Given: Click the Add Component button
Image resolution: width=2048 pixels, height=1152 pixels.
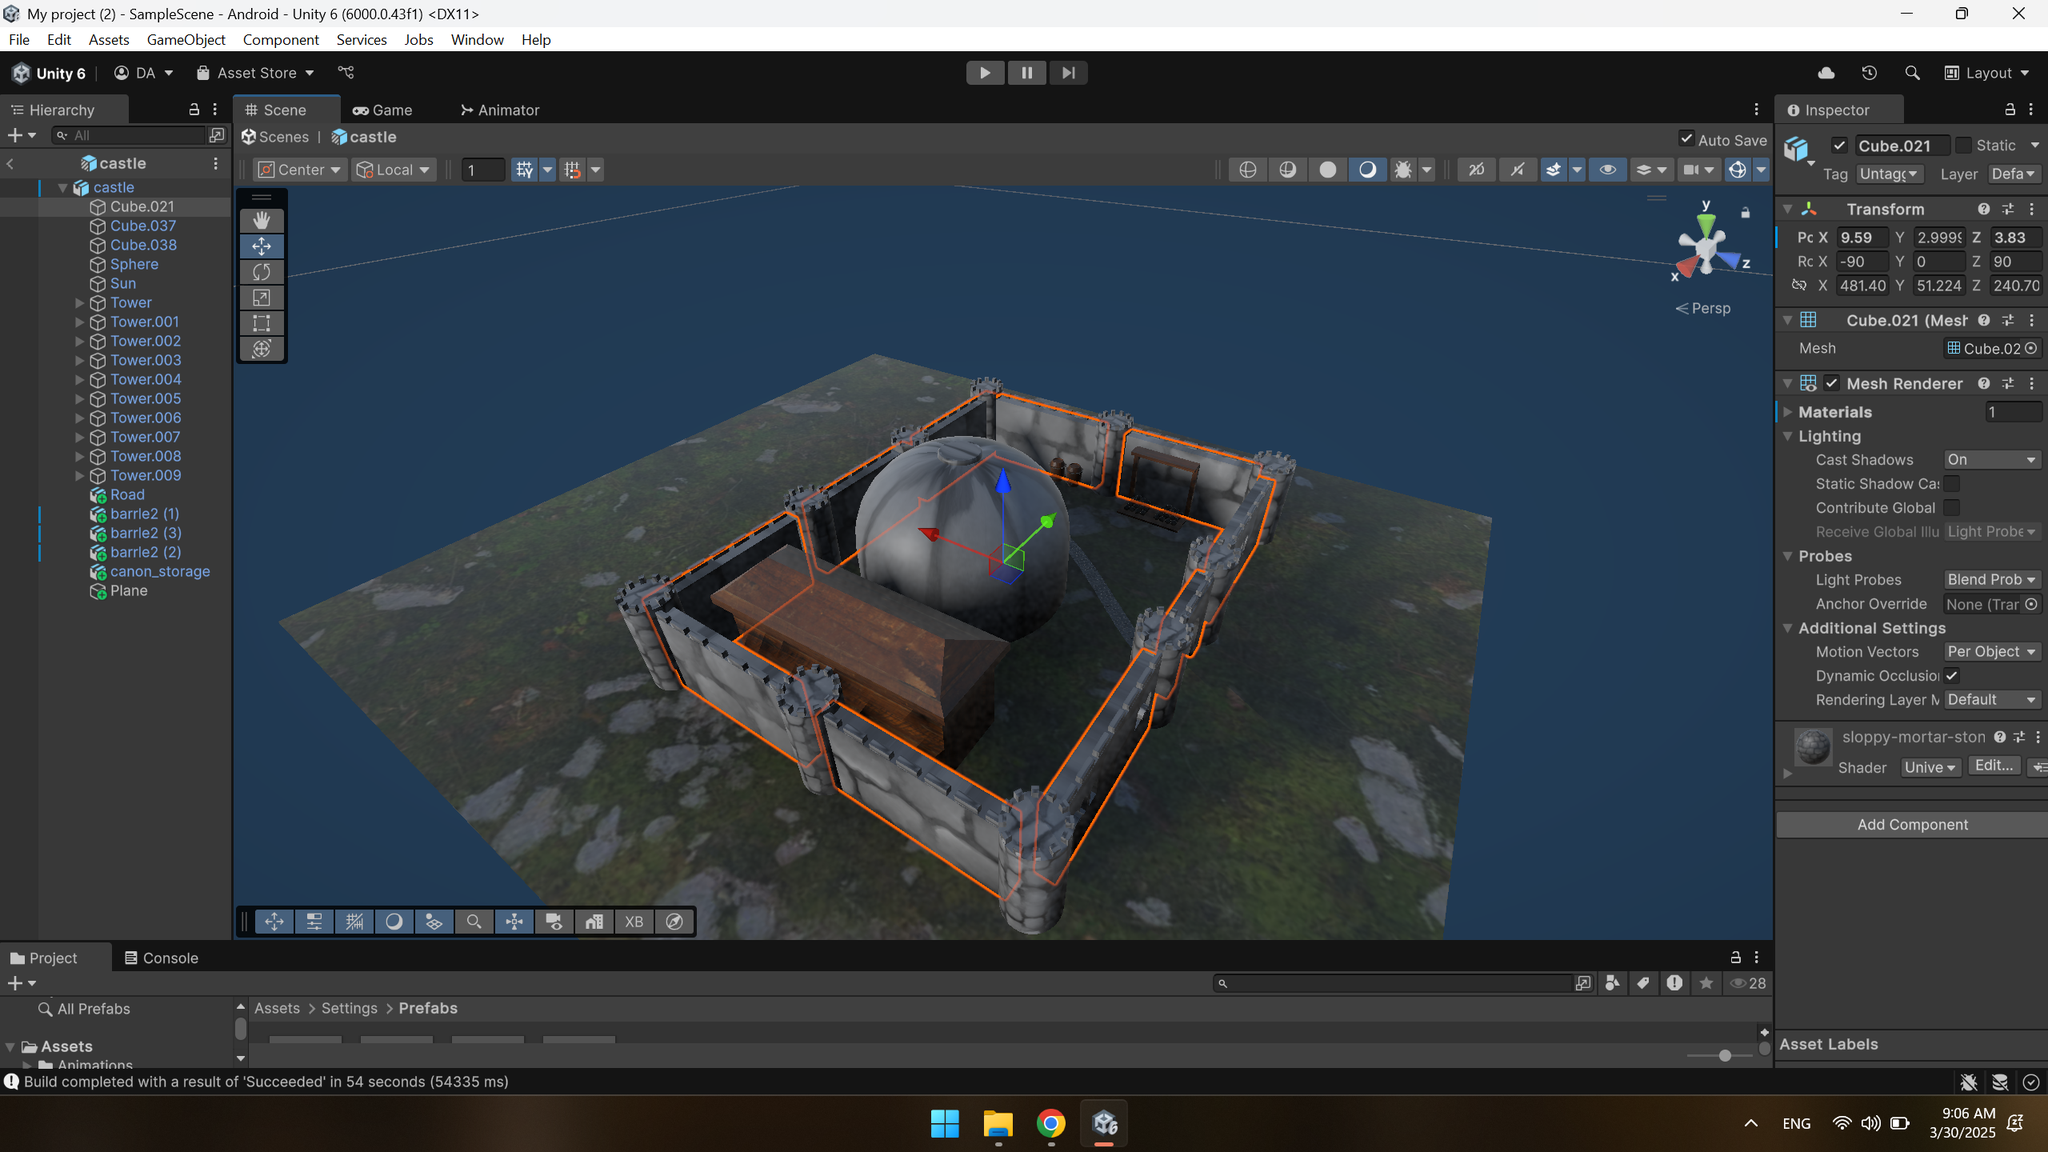Looking at the screenshot, I should coord(1912,825).
